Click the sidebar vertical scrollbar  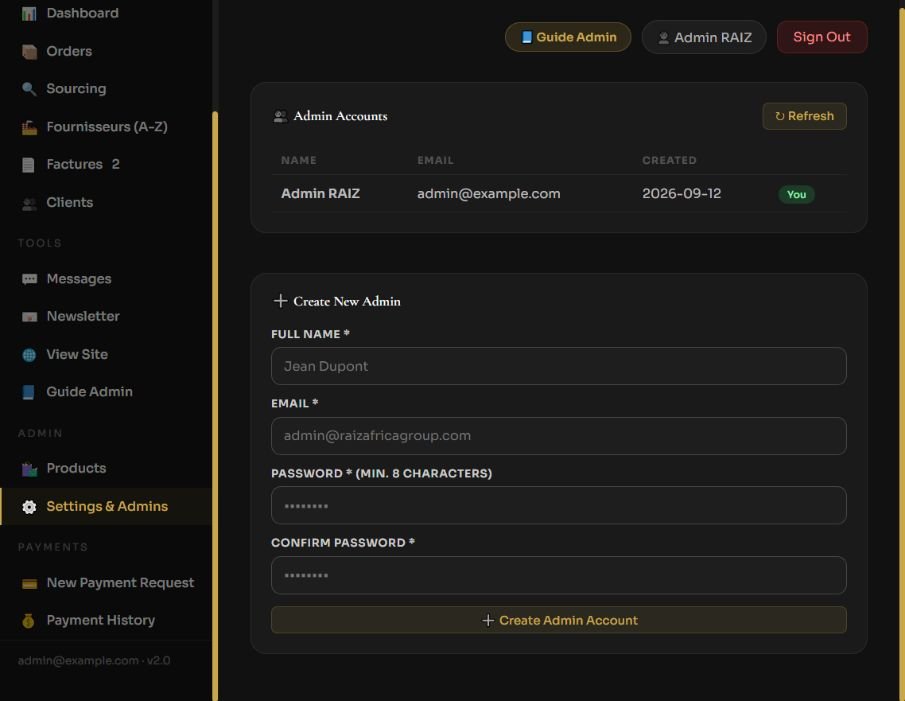click(x=215, y=406)
